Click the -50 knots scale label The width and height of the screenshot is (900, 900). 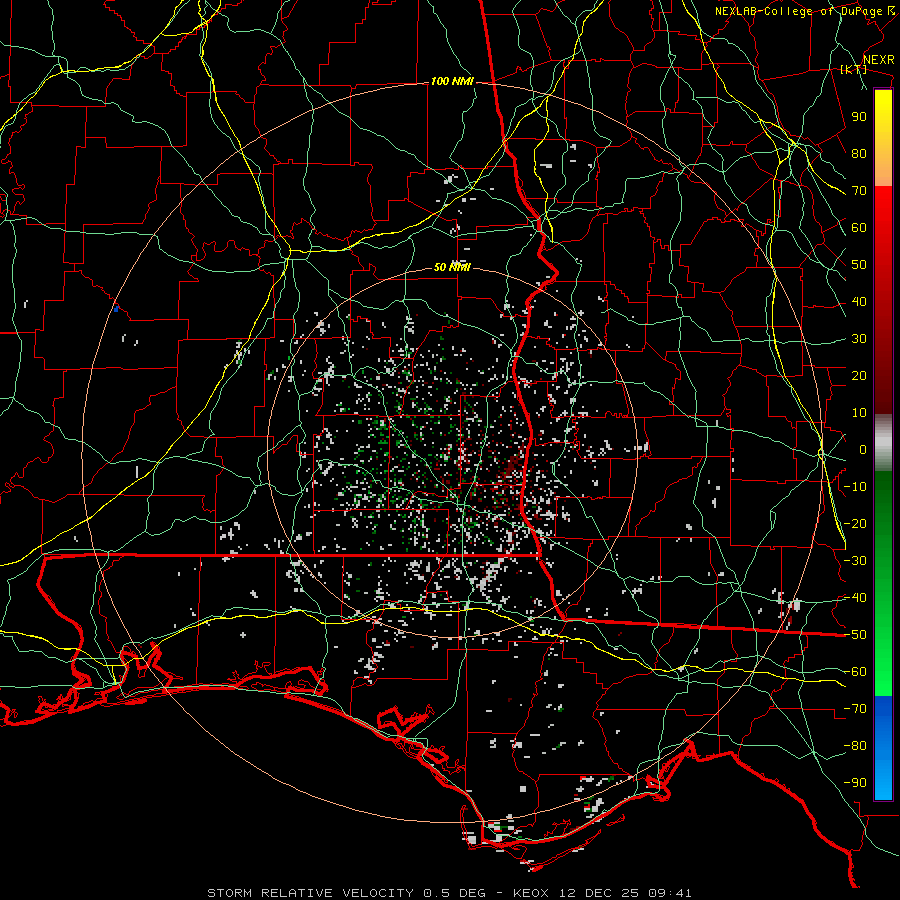(855, 635)
